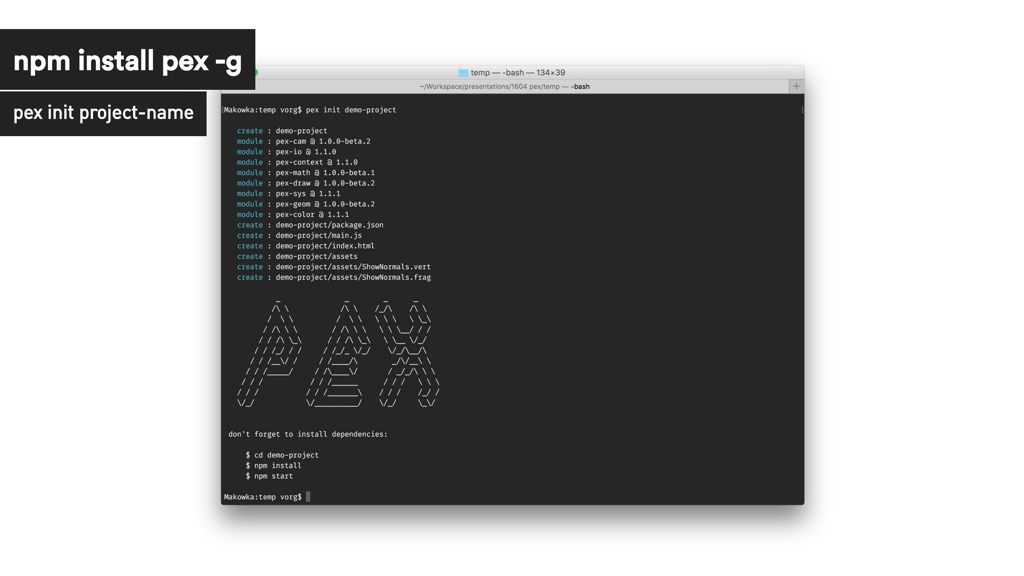Click the command line 'pex init demo-project'
1024x576 pixels.
(x=351, y=110)
